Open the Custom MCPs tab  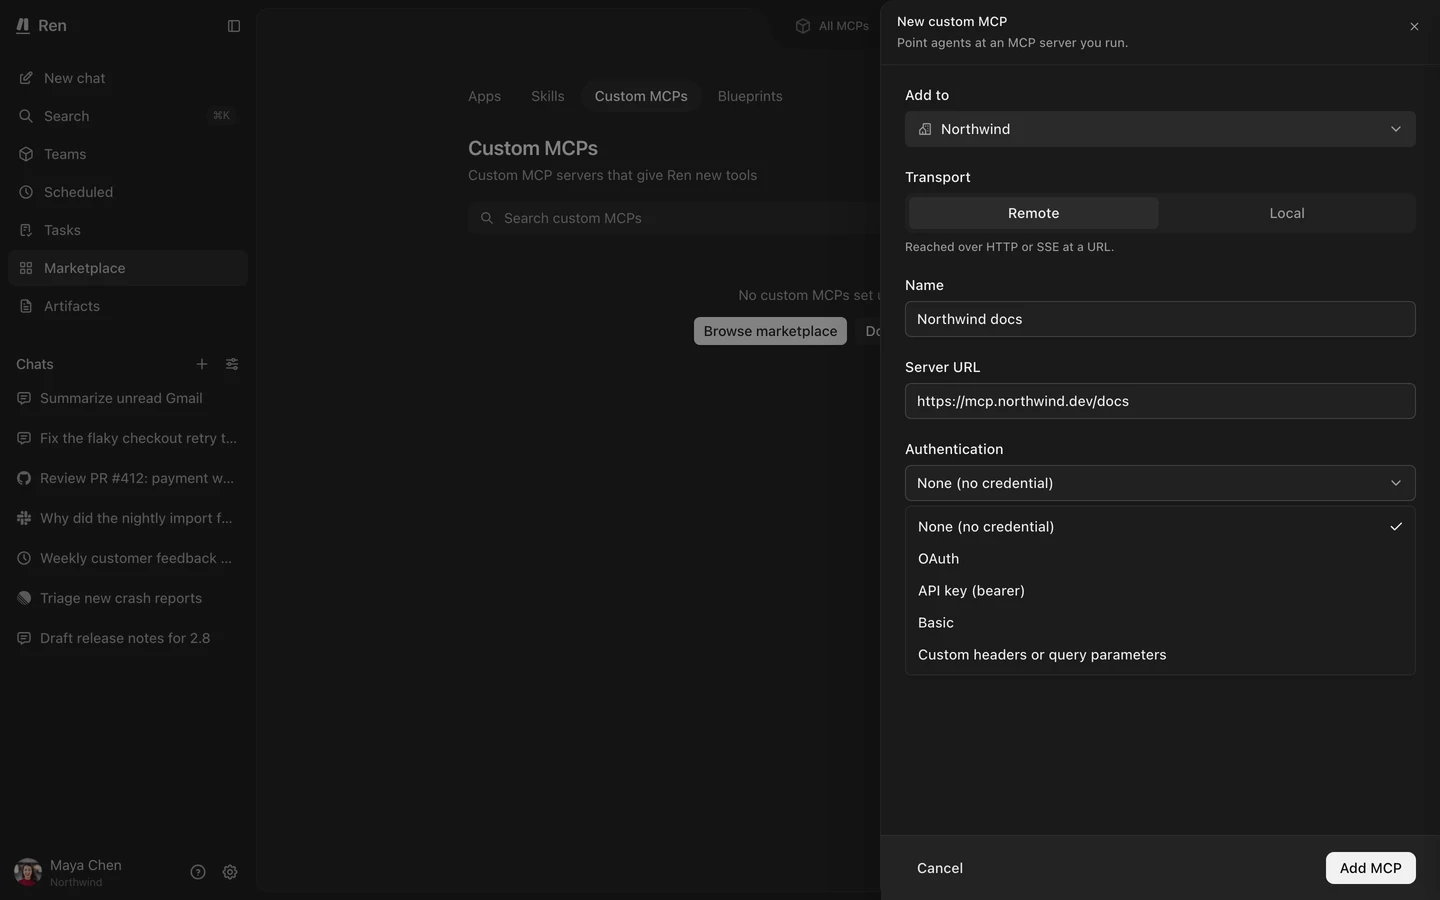[641, 96]
